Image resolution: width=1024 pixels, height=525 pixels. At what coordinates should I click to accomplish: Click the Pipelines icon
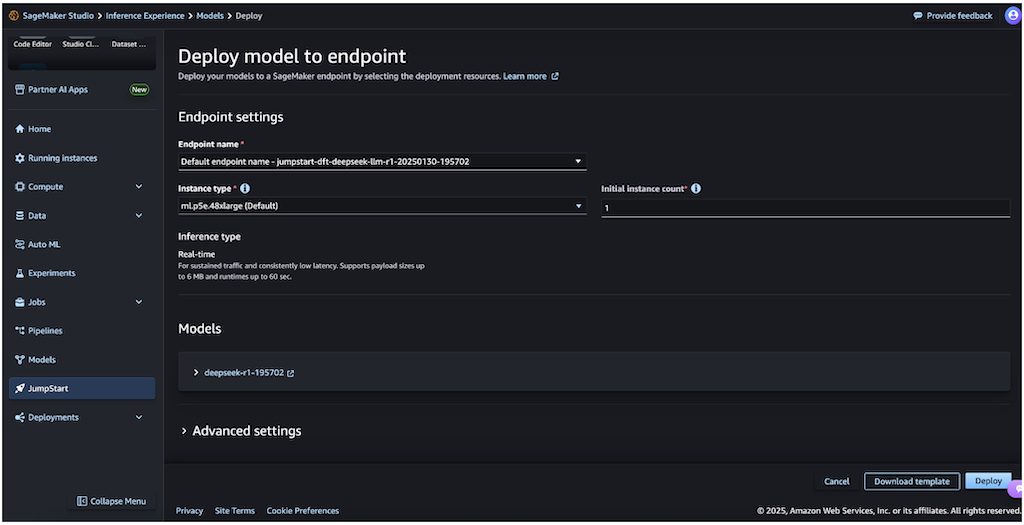(x=20, y=331)
